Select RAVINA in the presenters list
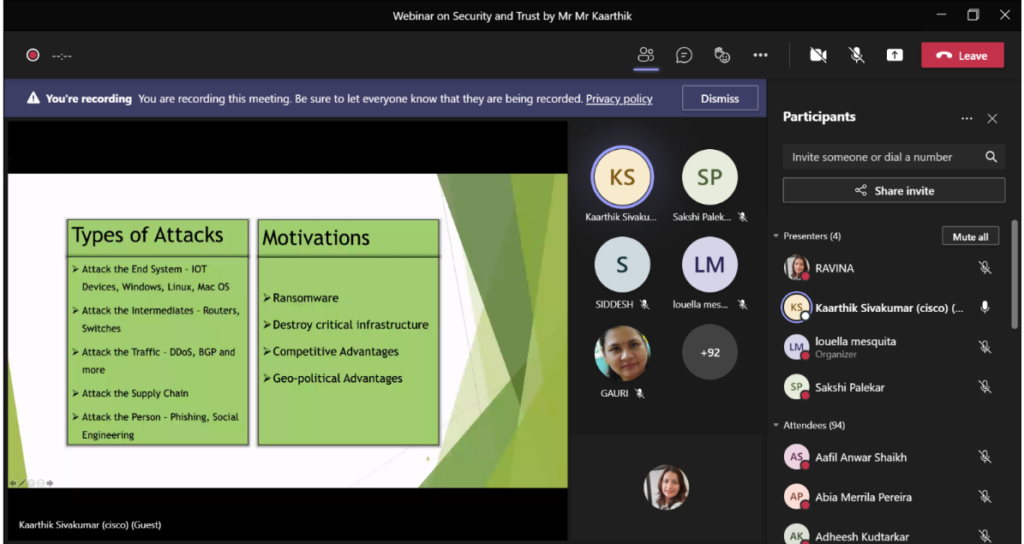This screenshot has width=1024, height=544. [x=889, y=268]
